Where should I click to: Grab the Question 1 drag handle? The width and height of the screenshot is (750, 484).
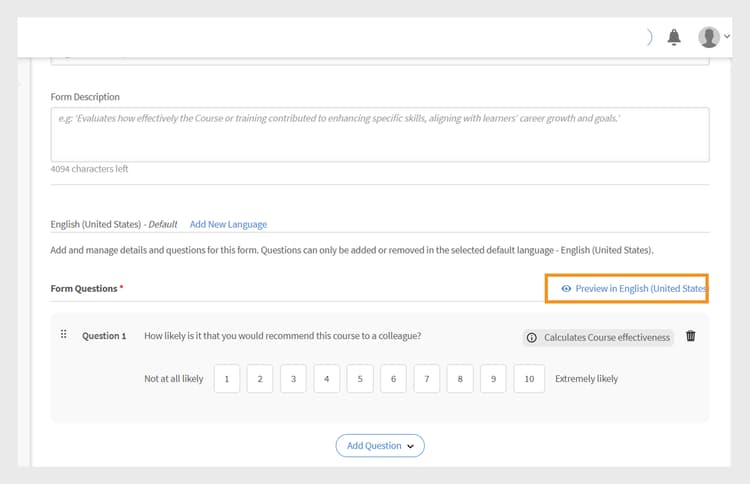click(64, 335)
